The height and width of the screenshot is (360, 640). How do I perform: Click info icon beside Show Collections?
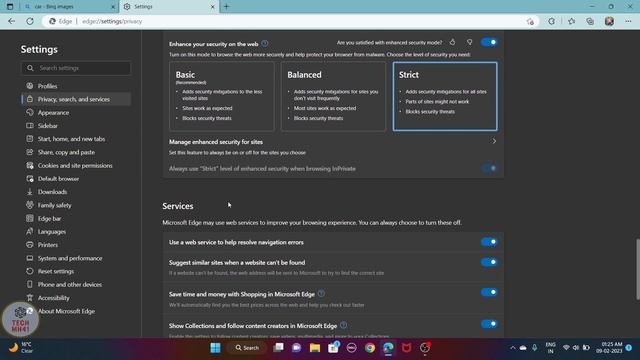[x=344, y=325]
